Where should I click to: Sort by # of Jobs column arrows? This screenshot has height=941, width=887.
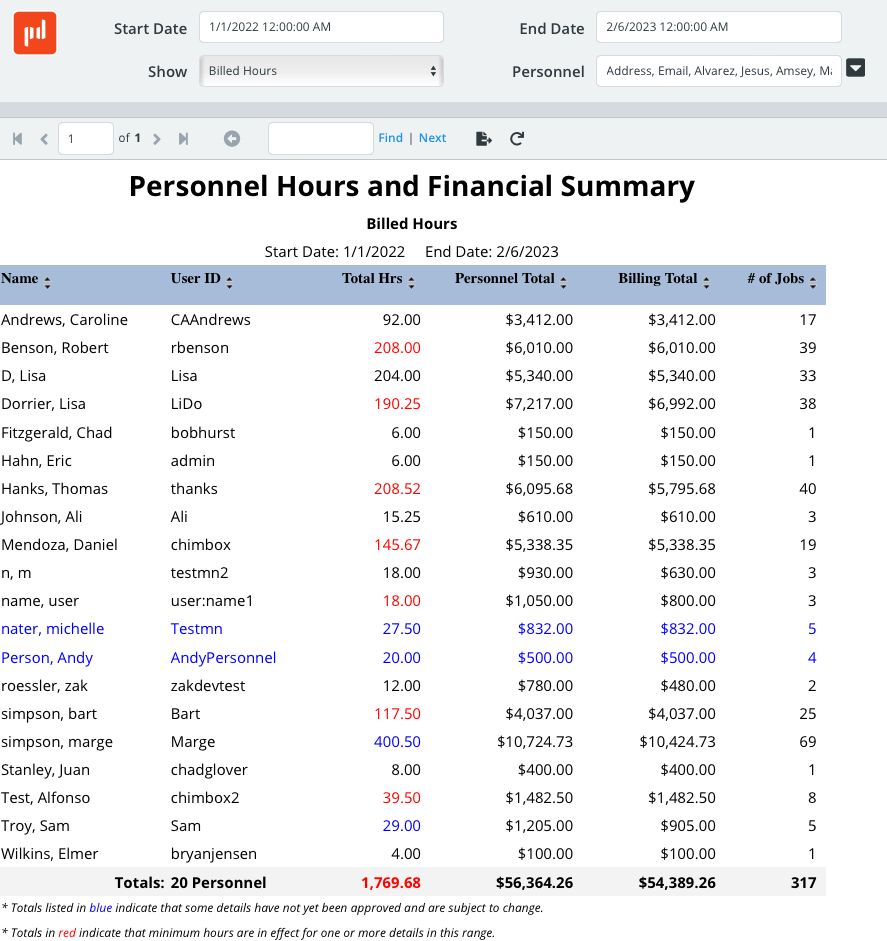[x=813, y=283]
